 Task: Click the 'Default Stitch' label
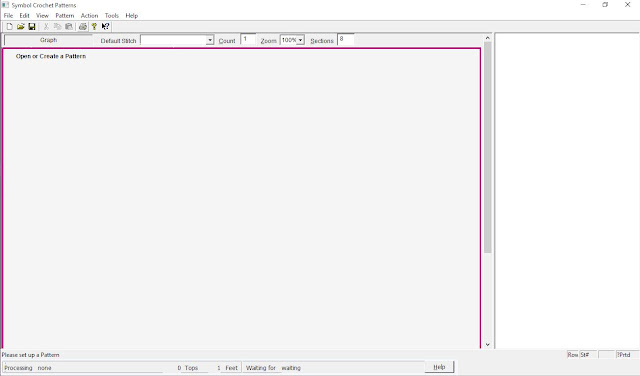[118, 41]
